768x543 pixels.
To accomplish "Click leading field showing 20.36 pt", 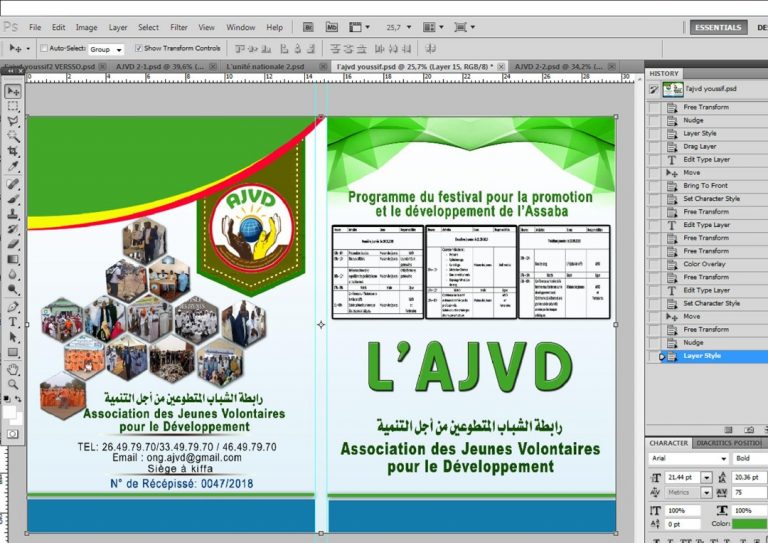I will (x=749, y=477).
